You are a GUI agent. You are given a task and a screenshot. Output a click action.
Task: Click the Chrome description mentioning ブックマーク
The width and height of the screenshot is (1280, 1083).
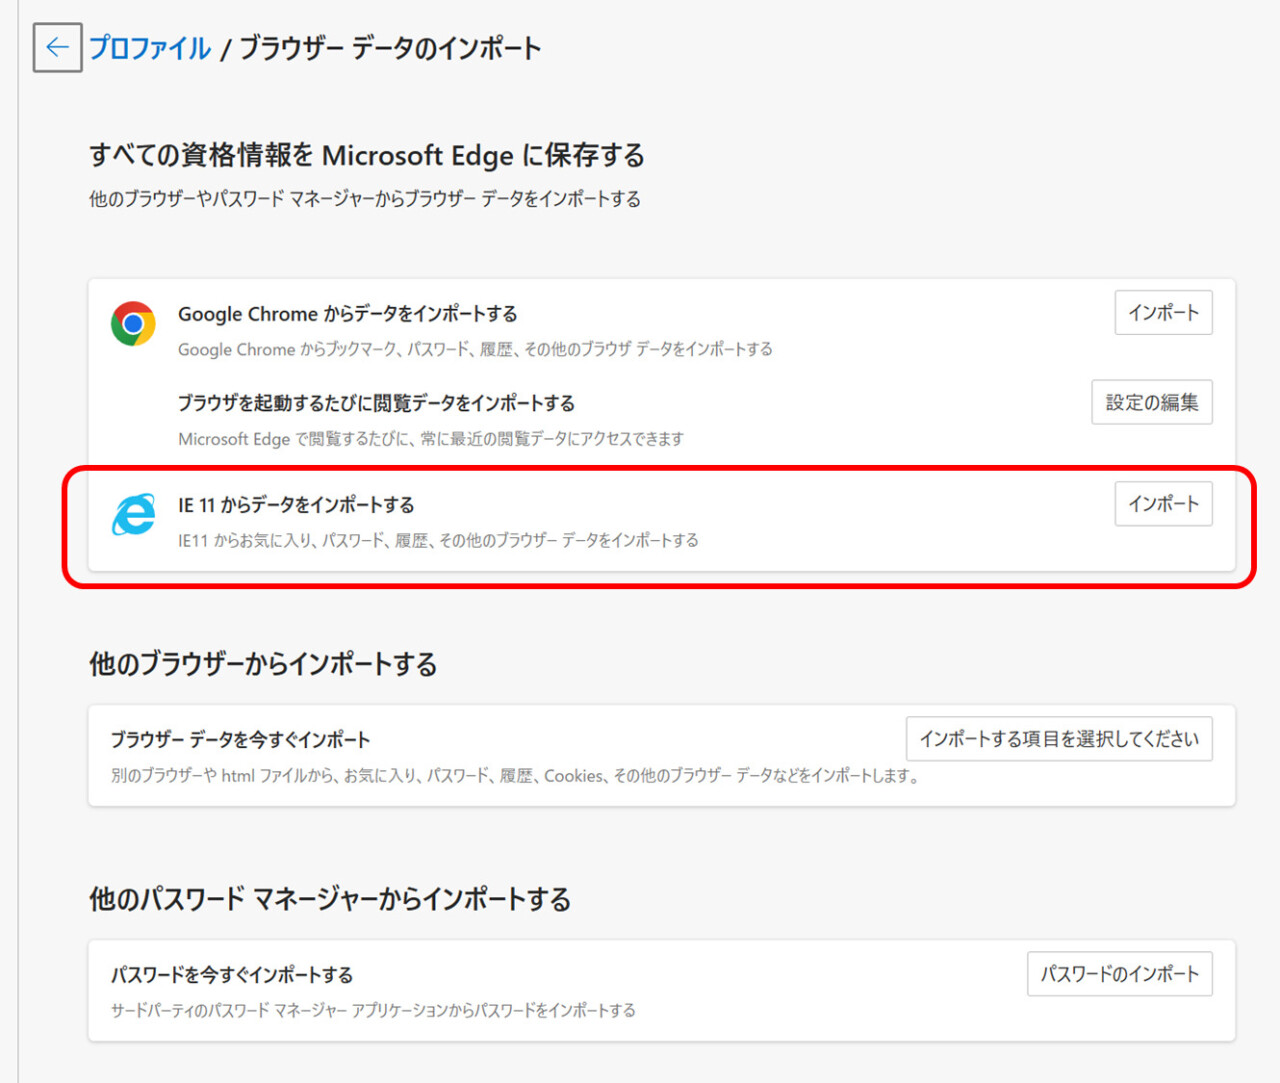[x=475, y=349]
